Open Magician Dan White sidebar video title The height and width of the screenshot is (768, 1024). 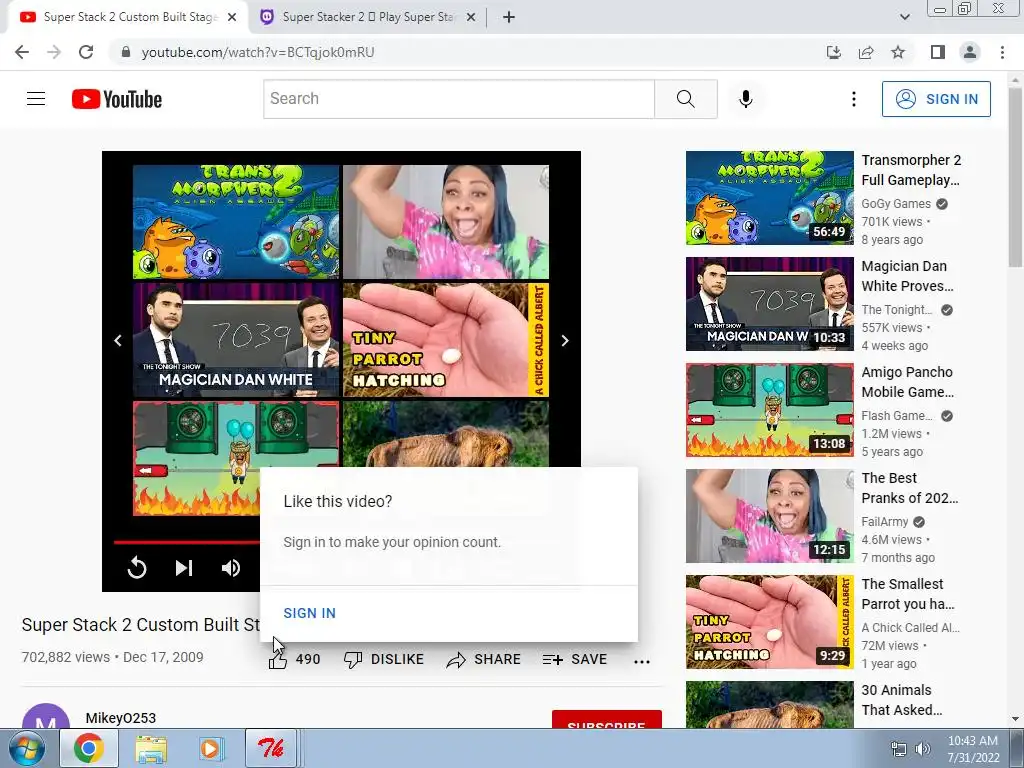click(907, 276)
